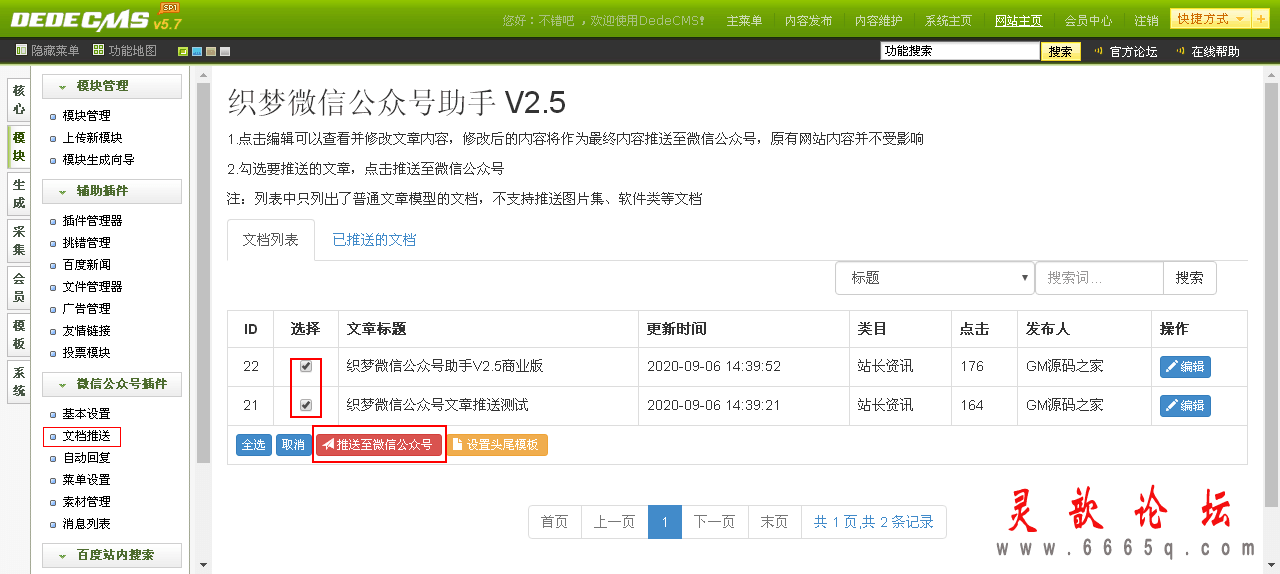Select the 系统 vertical sidebar tab
Viewport: 1280px width, 574px height.
pyautogui.click(x=19, y=381)
